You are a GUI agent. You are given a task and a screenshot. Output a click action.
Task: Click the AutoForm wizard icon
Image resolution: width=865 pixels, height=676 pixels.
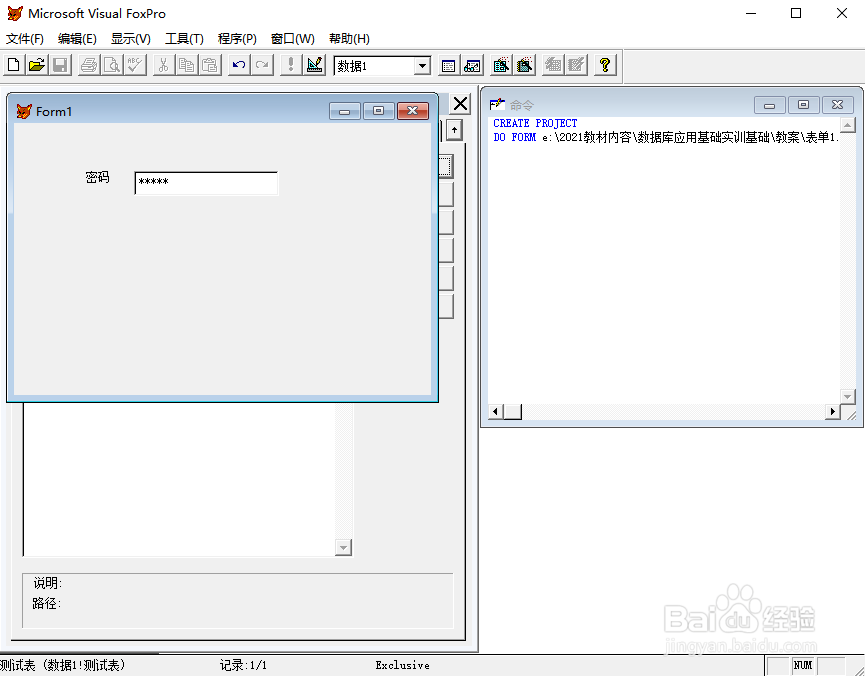coord(553,65)
